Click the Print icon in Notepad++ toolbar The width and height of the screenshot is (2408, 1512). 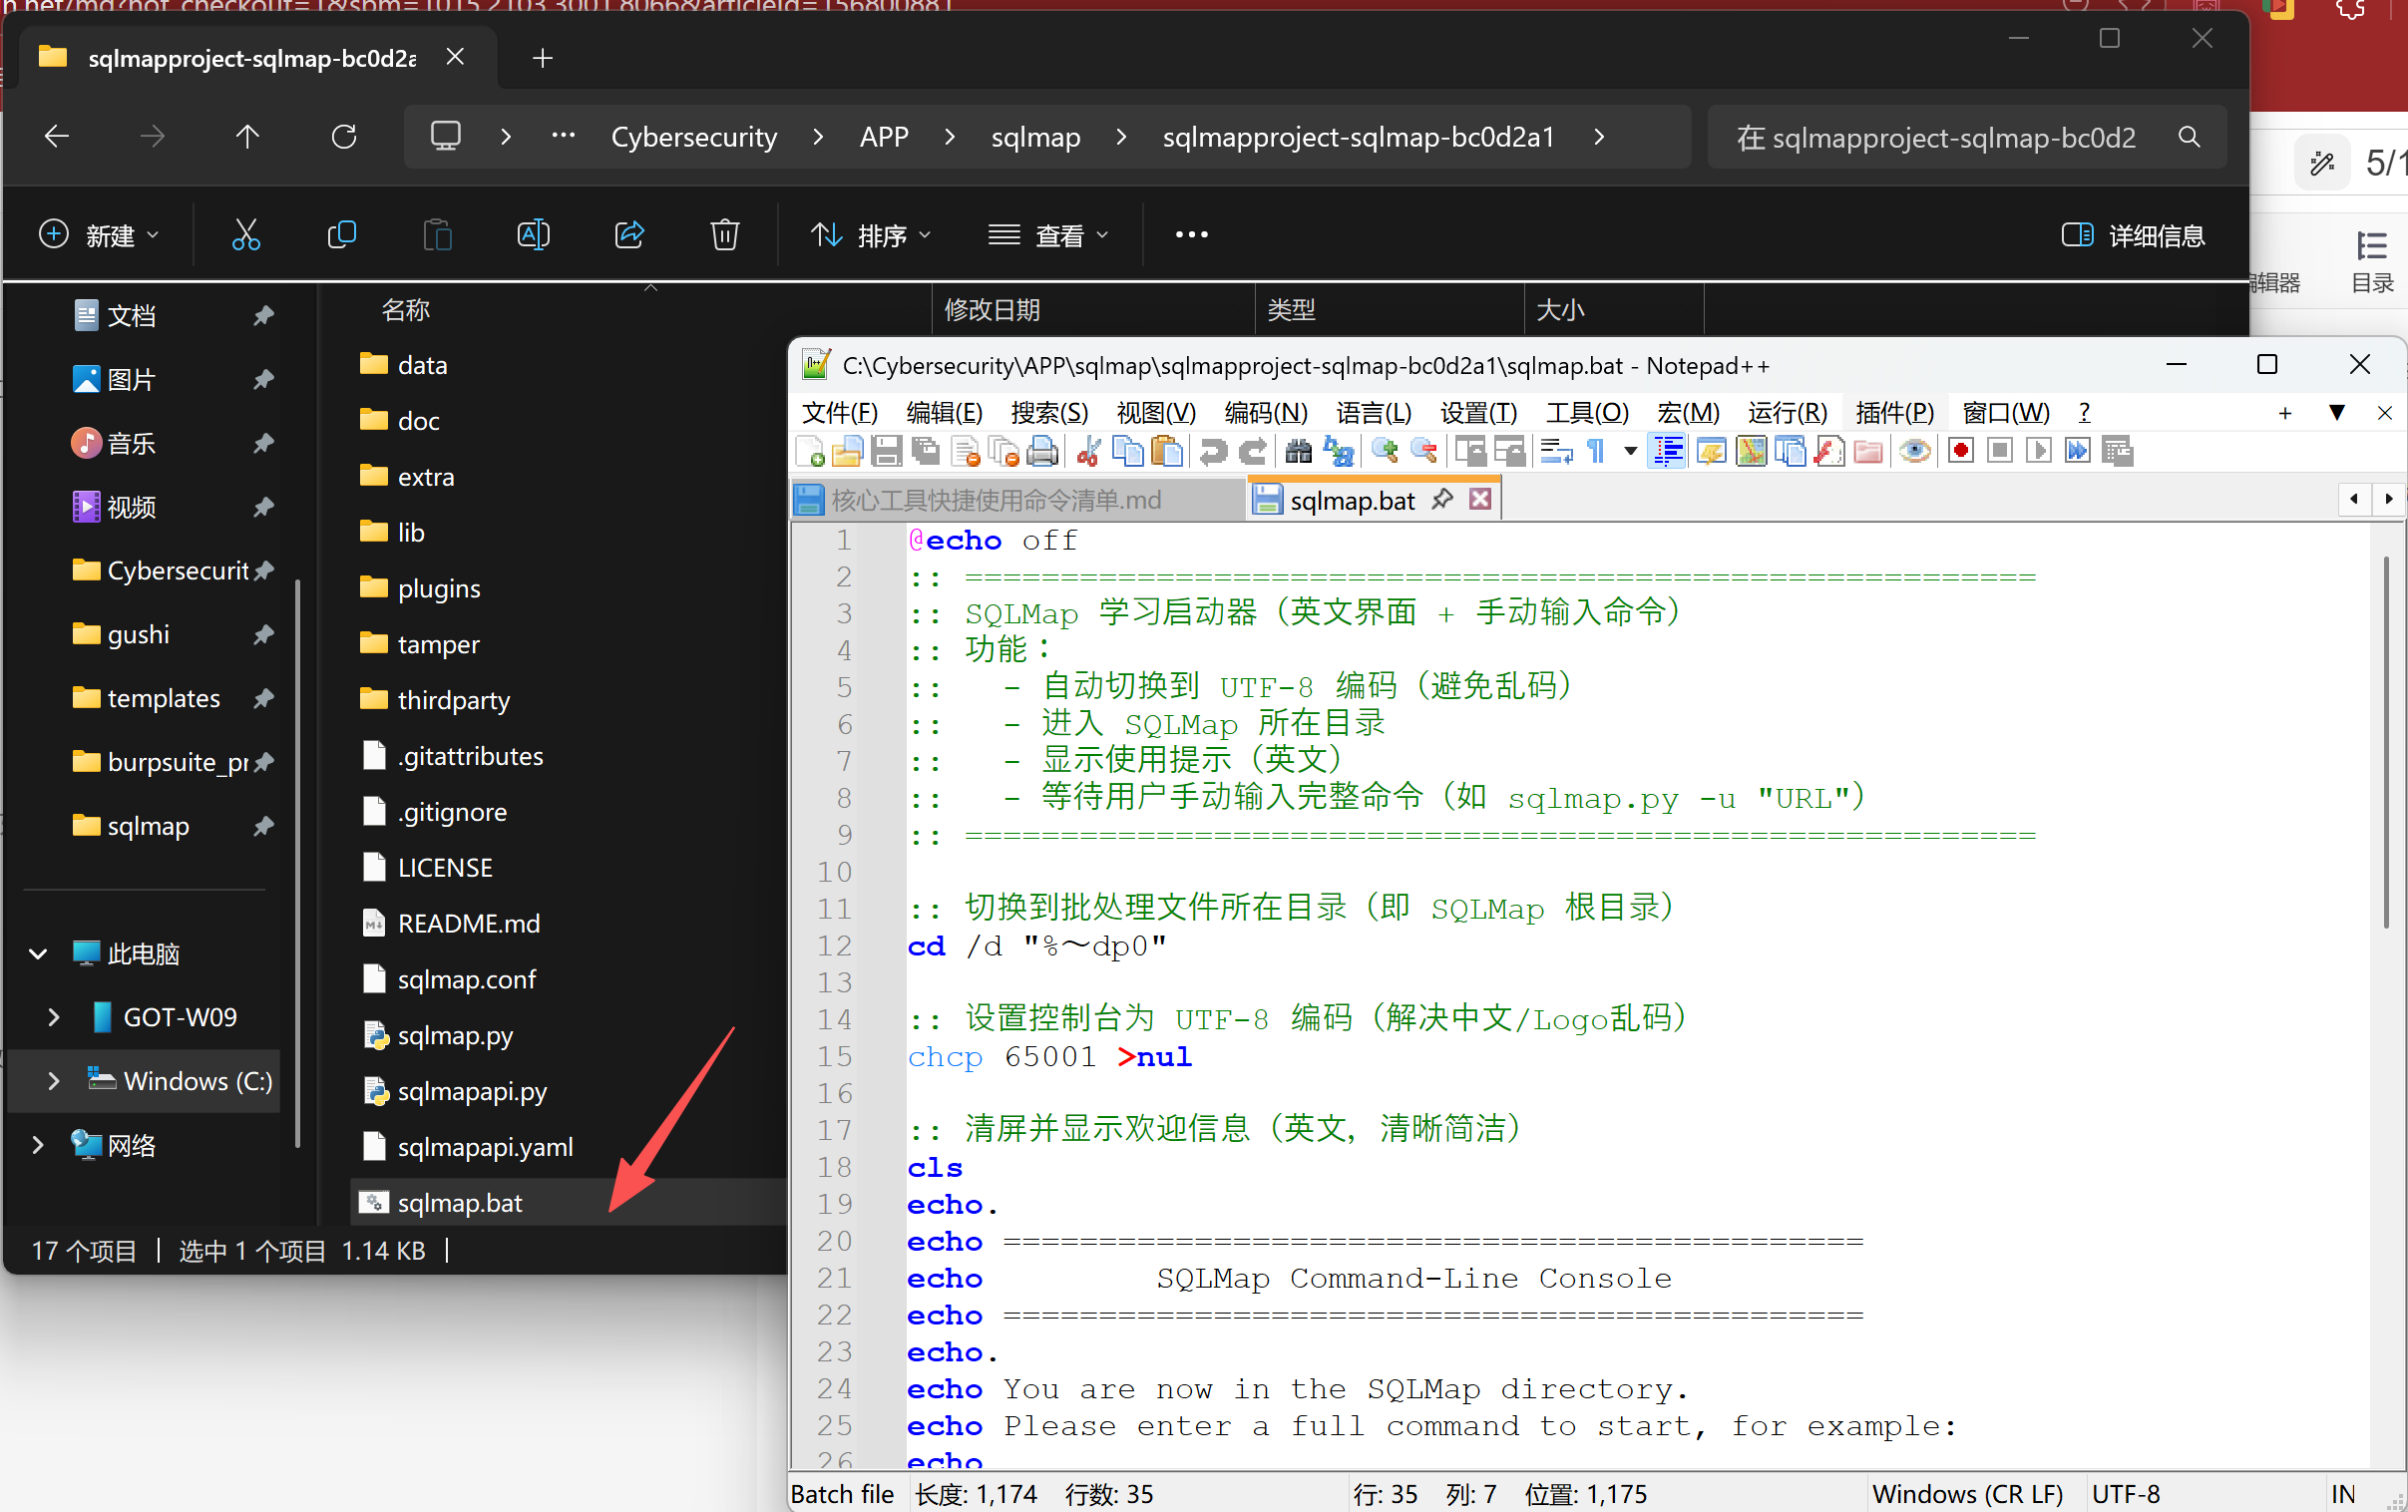[1042, 451]
